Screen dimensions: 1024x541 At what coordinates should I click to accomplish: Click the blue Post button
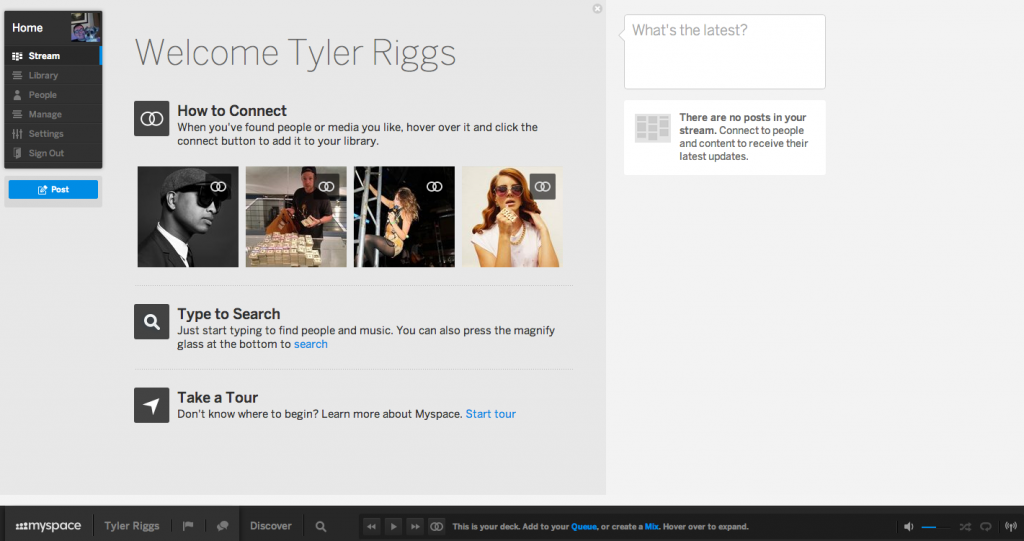pyautogui.click(x=53, y=189)
